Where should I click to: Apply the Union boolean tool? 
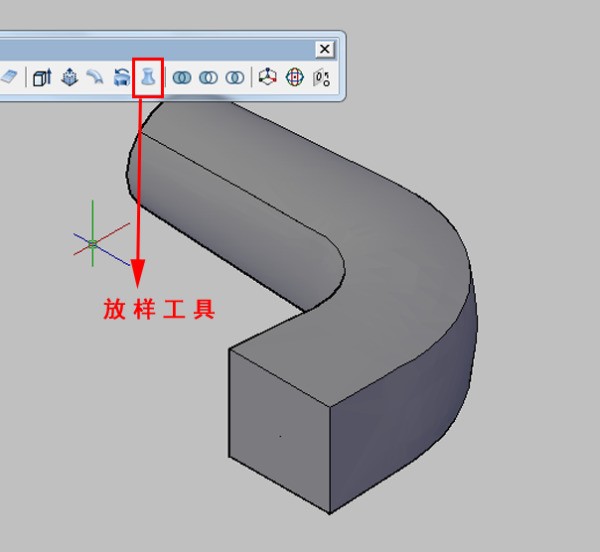pyautogui.click(x=182, y=78)
